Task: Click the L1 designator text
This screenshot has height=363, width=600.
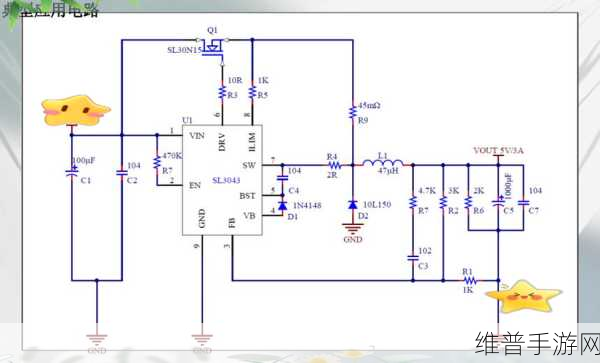Action: [383, 155]
